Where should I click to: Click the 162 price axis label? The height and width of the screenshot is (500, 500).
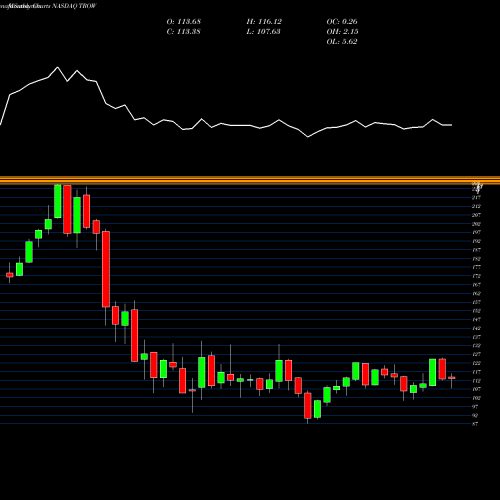[x=476, y=293]
